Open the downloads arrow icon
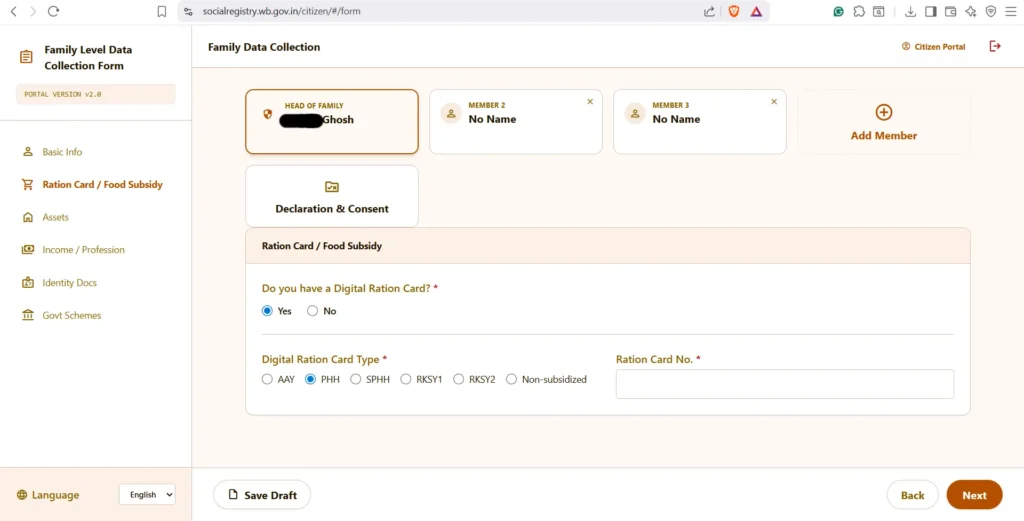1024x521 pixels. tap(910, 11)
